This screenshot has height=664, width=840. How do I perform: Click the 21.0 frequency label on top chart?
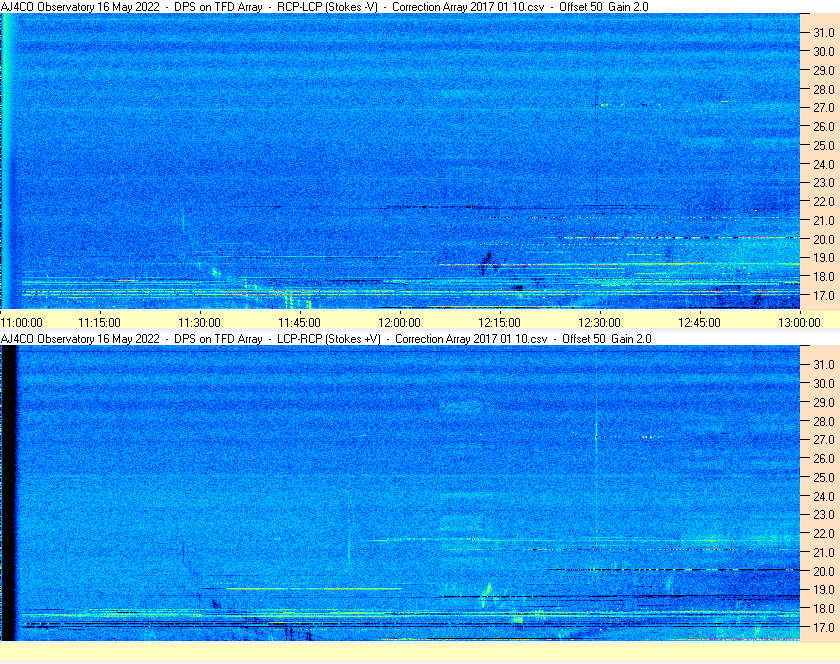tap(824, 221)
